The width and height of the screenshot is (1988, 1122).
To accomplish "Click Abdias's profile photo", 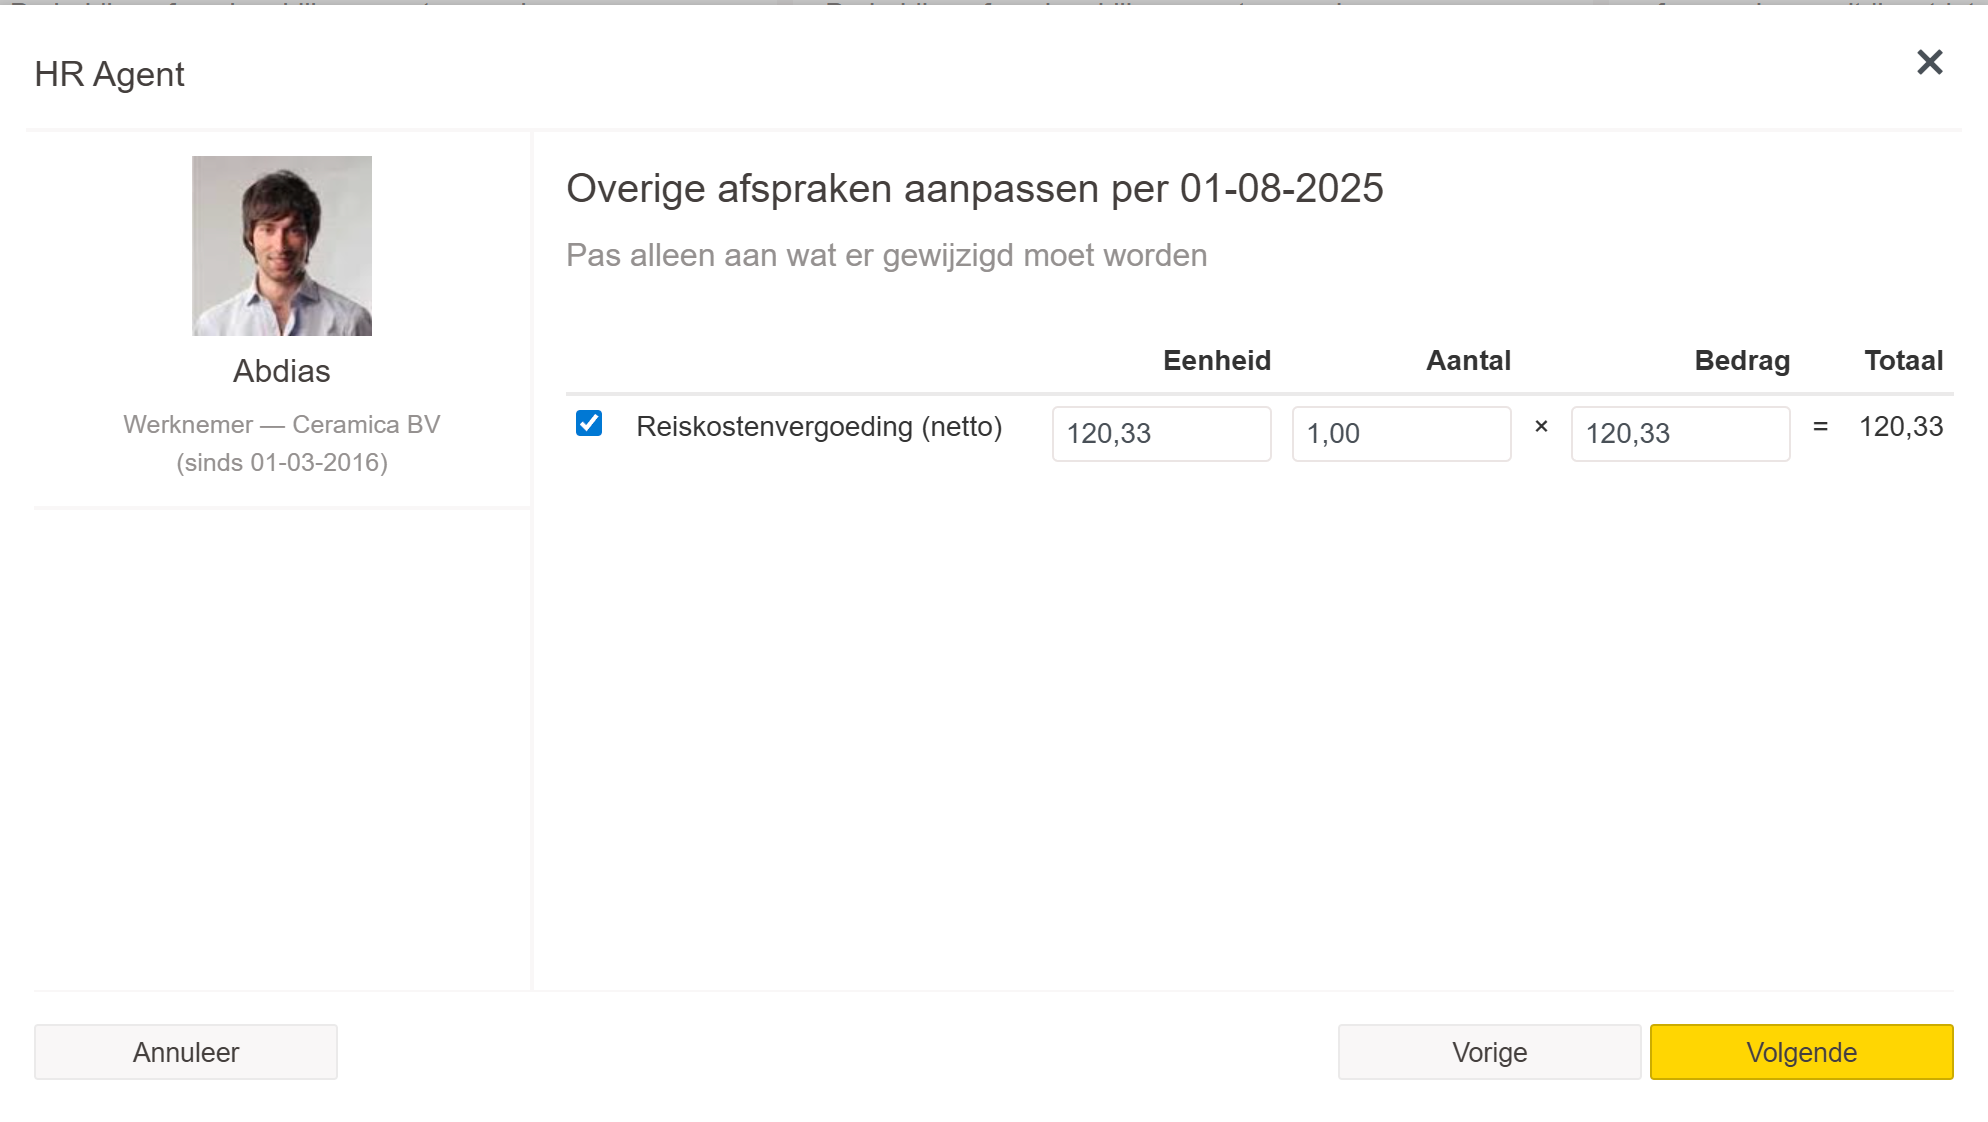I will (282, 246).
